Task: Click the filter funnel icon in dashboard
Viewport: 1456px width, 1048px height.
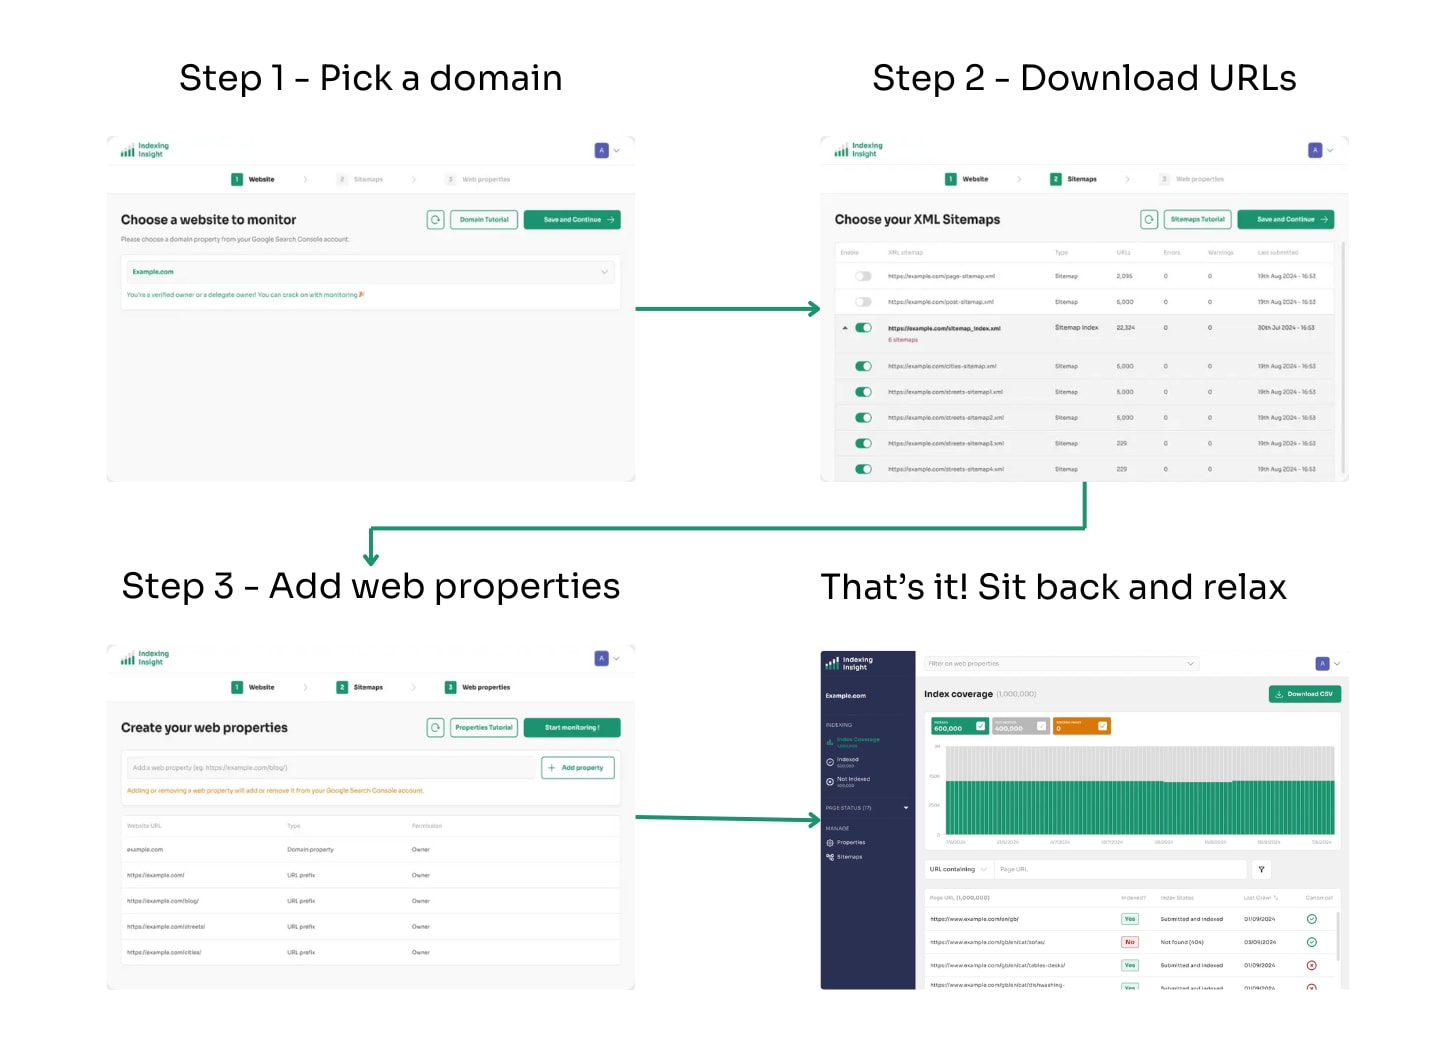Action: (x=1261, y=870)
